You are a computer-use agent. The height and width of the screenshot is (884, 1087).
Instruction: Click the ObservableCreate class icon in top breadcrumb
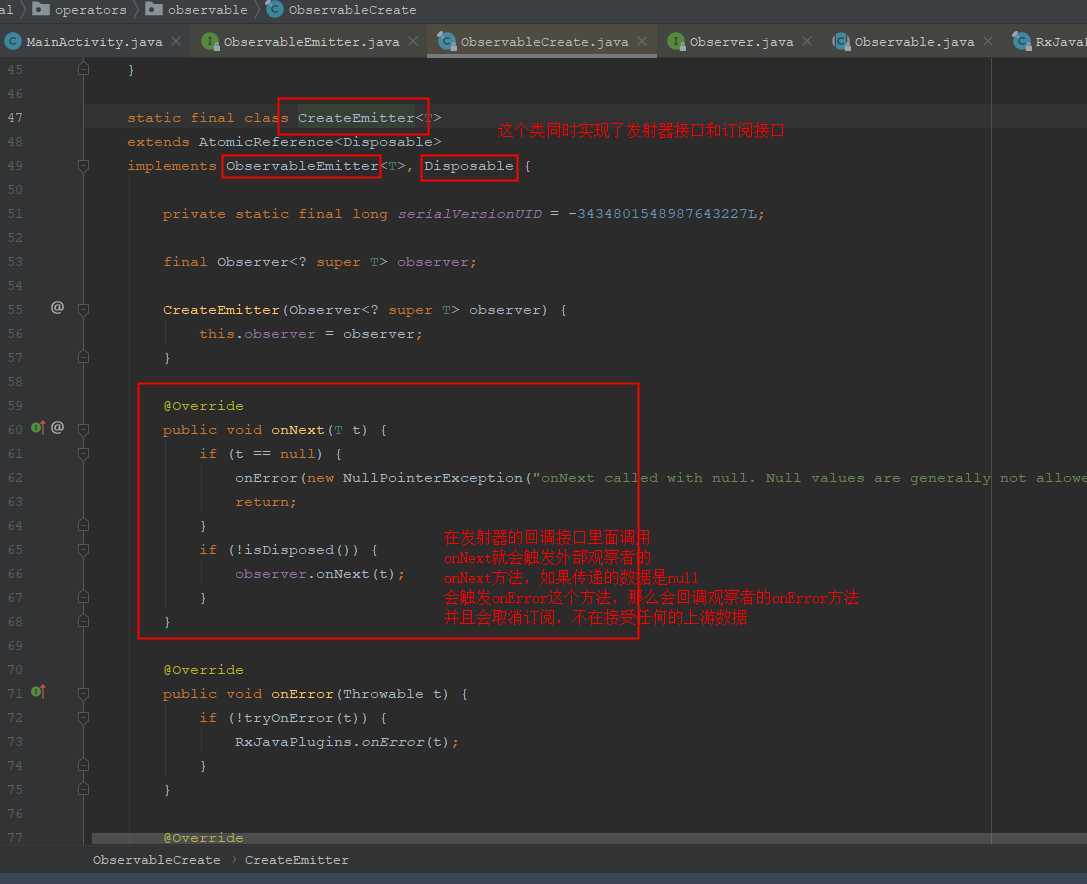pyautogui.click(x=275, y=10)
